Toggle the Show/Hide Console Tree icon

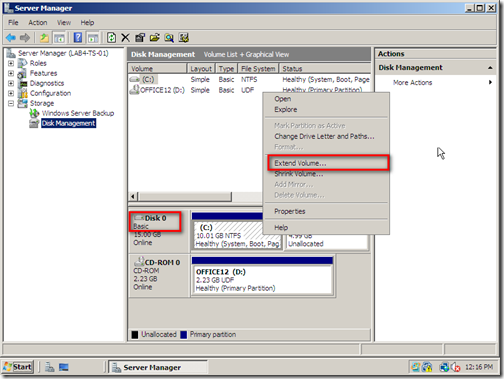tap(59, 38)
